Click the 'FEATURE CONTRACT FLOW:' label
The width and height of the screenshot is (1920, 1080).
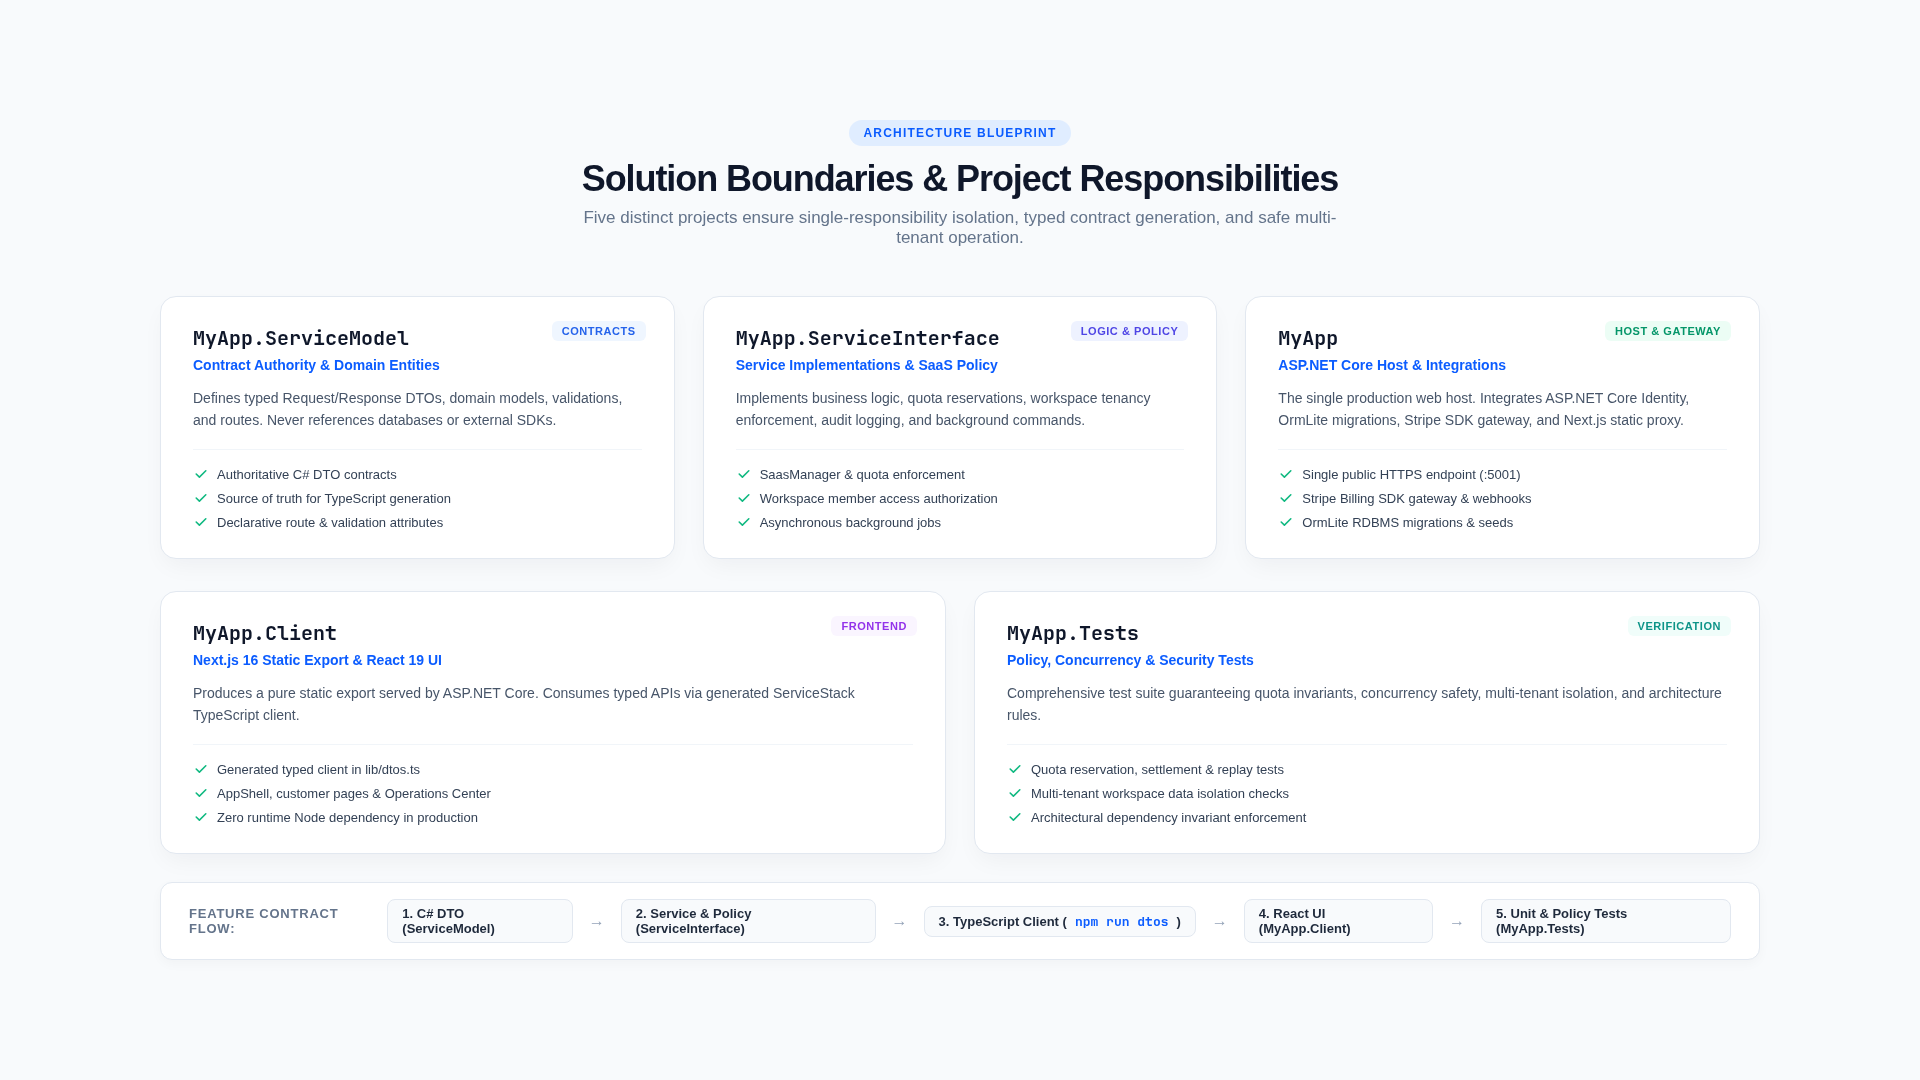click(264, 921)
